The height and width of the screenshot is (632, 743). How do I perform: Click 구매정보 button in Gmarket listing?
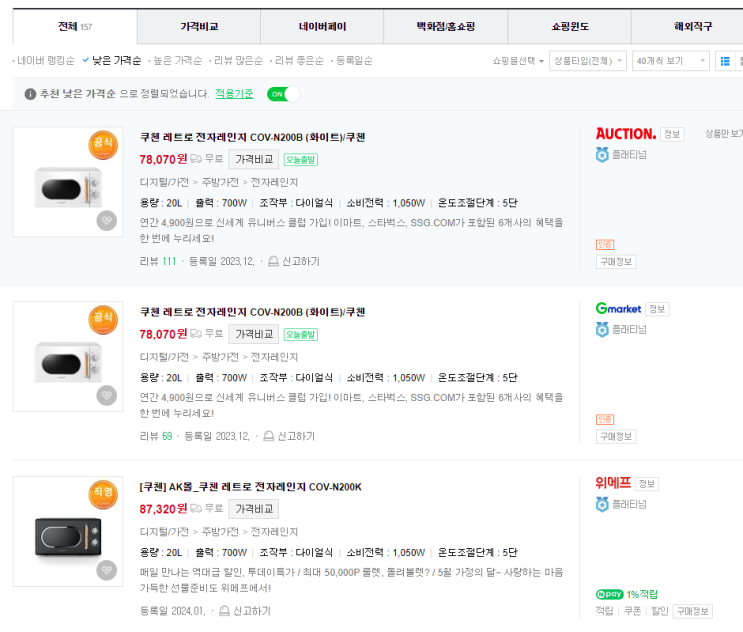(616, 437)
